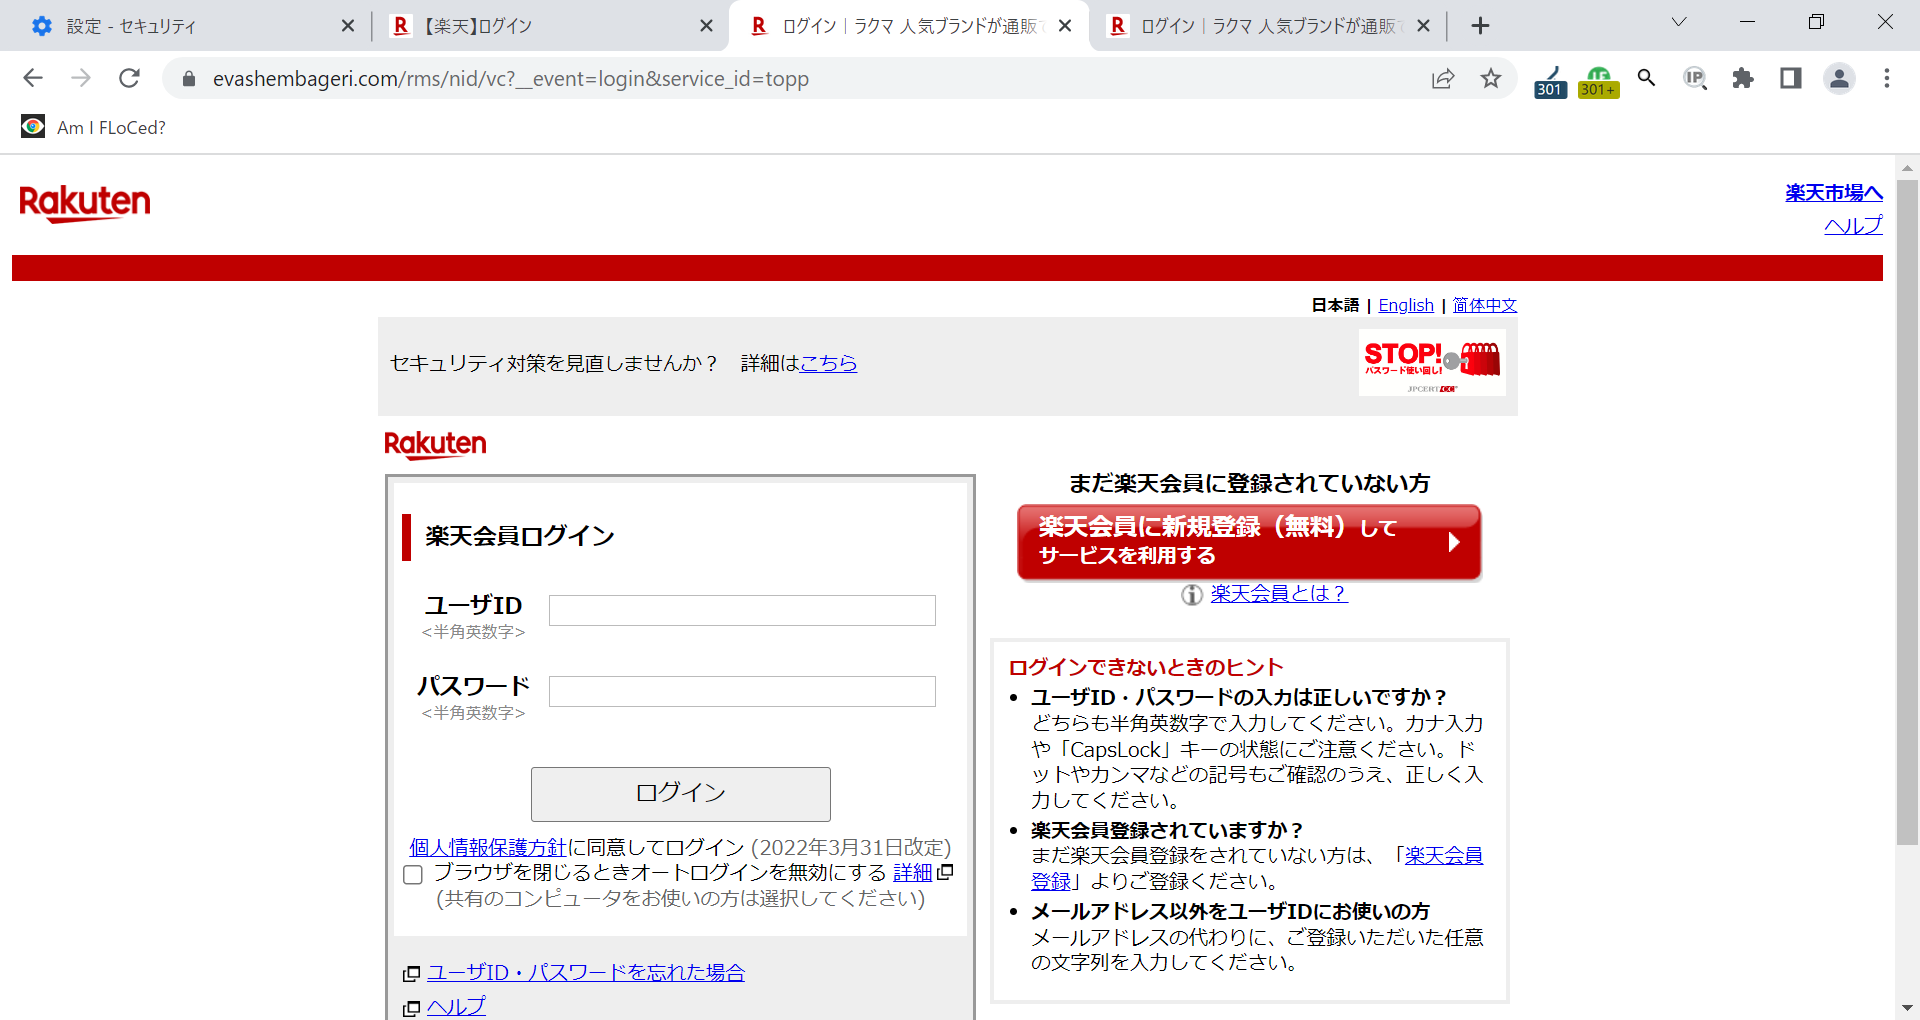Image resolution: width=1920 pixels, height=1020 pixels.
Task: Open the こちら security details link
Action: [x=828, y=363]
